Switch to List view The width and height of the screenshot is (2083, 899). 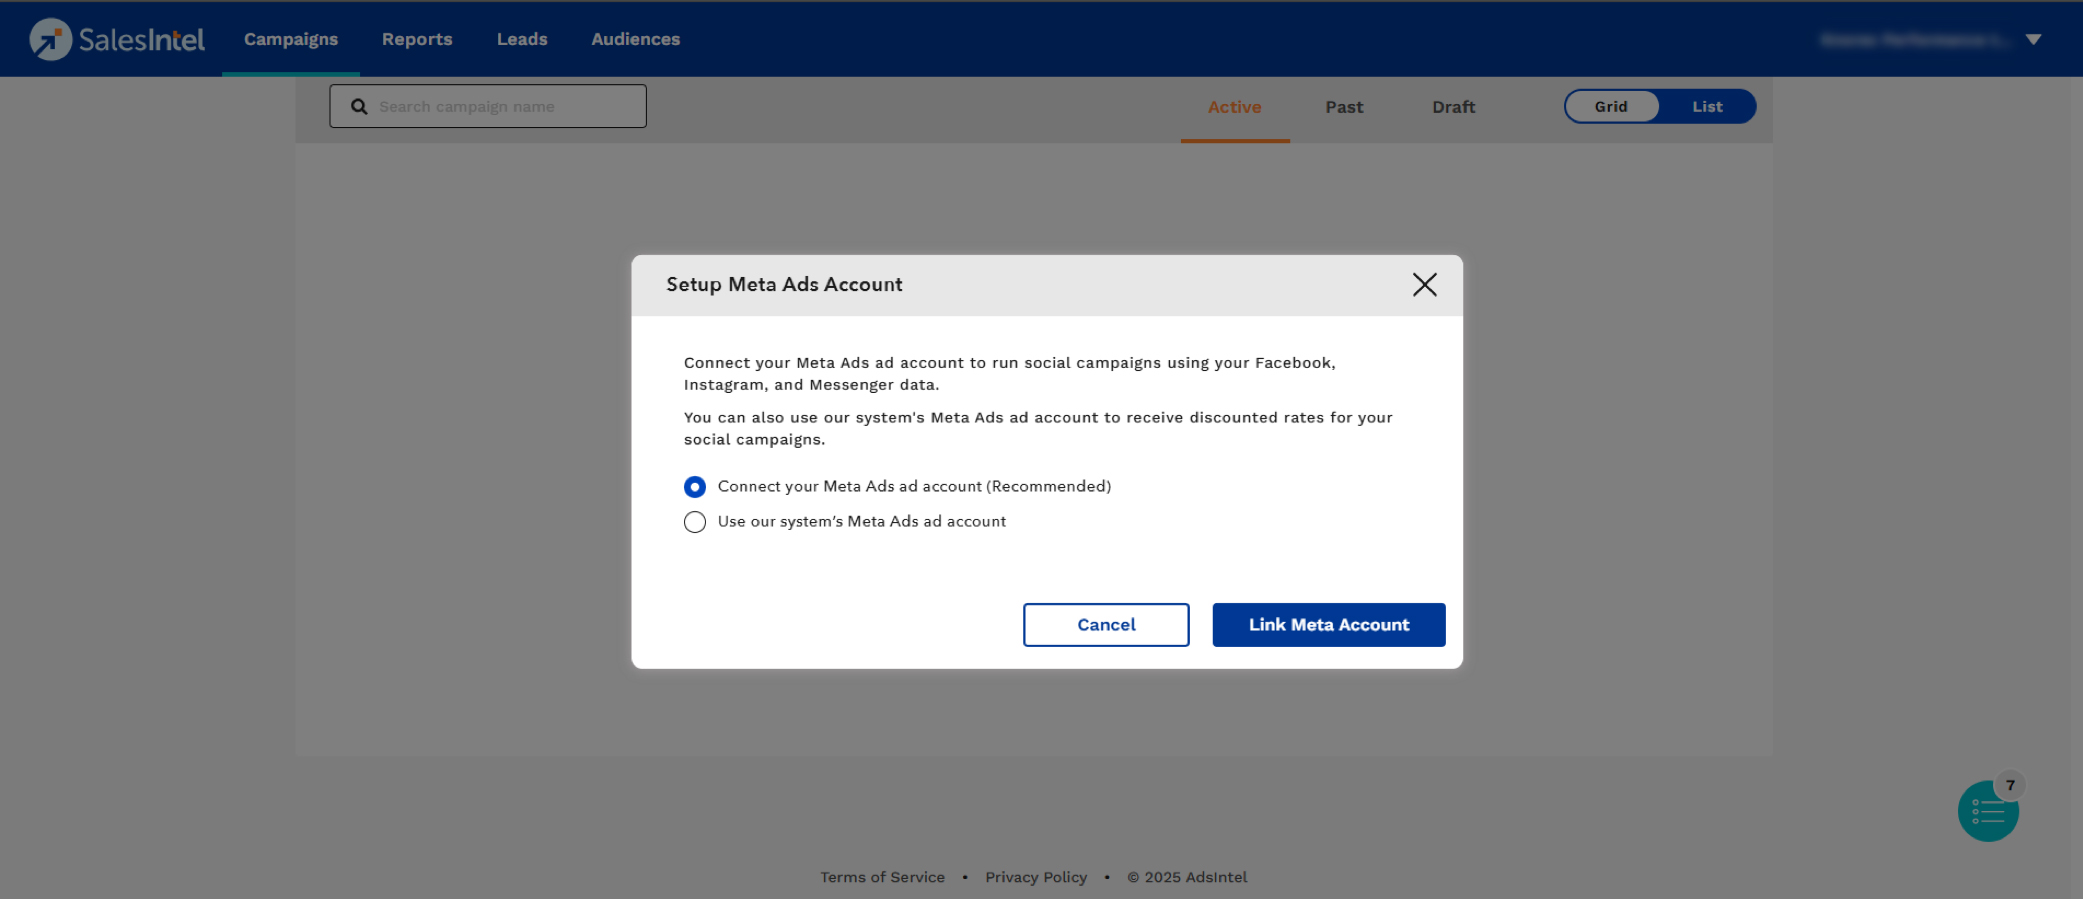pos(1707,107)
